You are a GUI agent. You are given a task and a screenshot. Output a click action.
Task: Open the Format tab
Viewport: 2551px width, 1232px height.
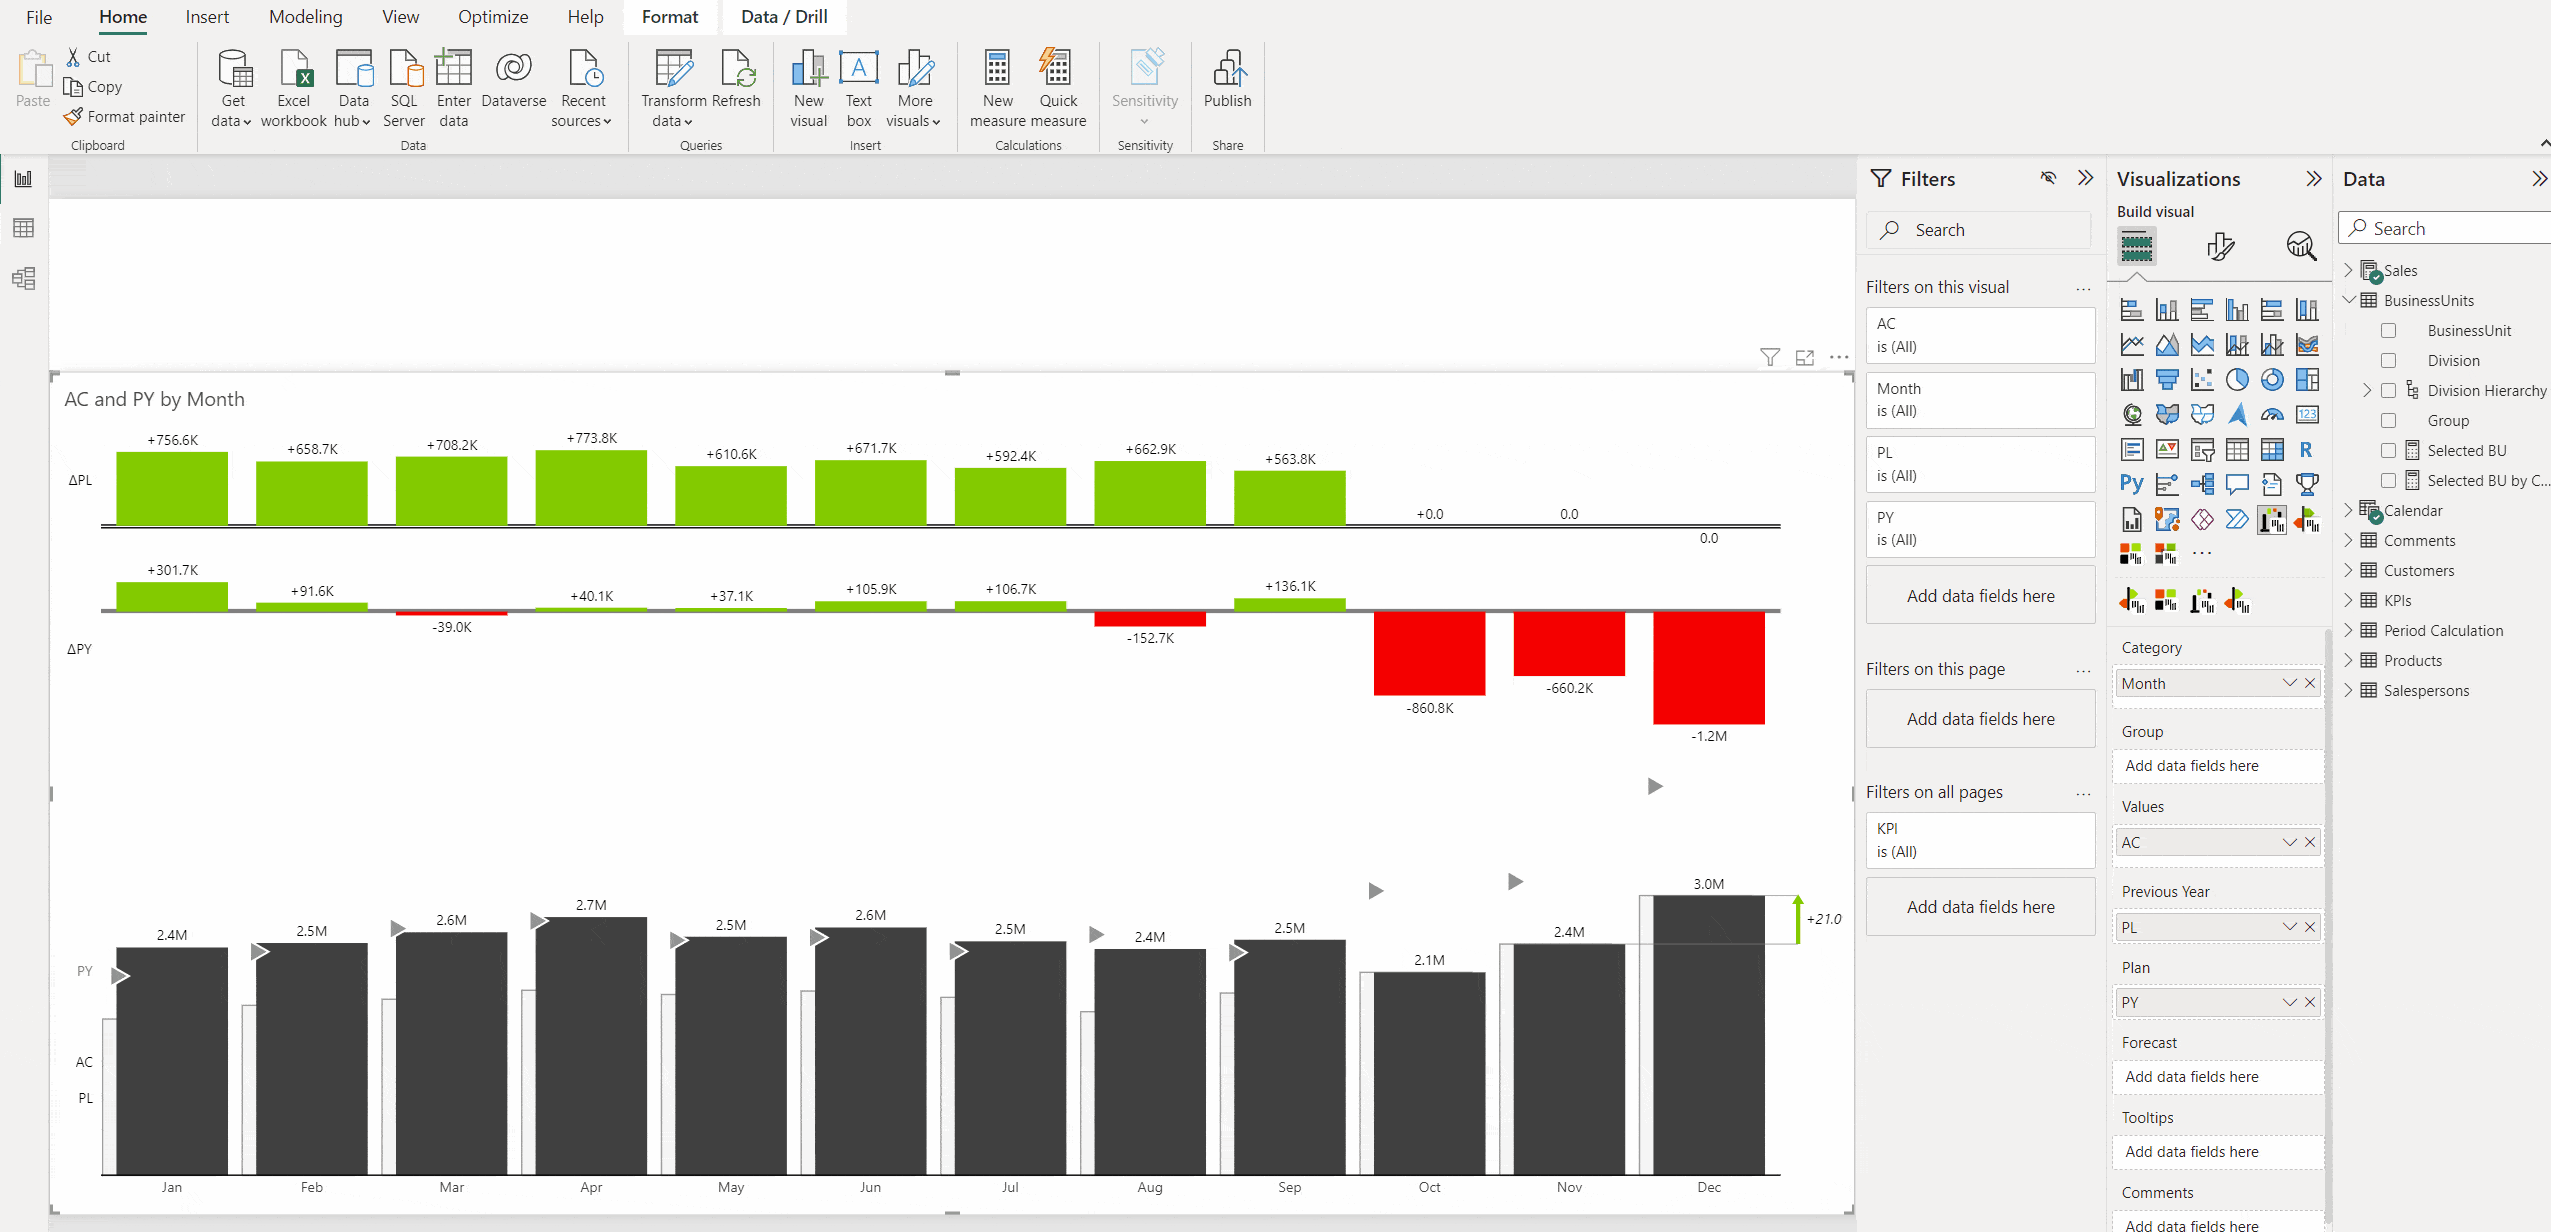(x=670, y=16)
